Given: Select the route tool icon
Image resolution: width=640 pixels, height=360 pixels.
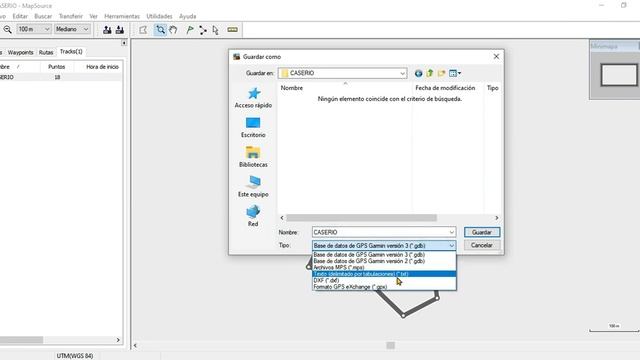Looking at the screenshot, I should click(202, 29).
